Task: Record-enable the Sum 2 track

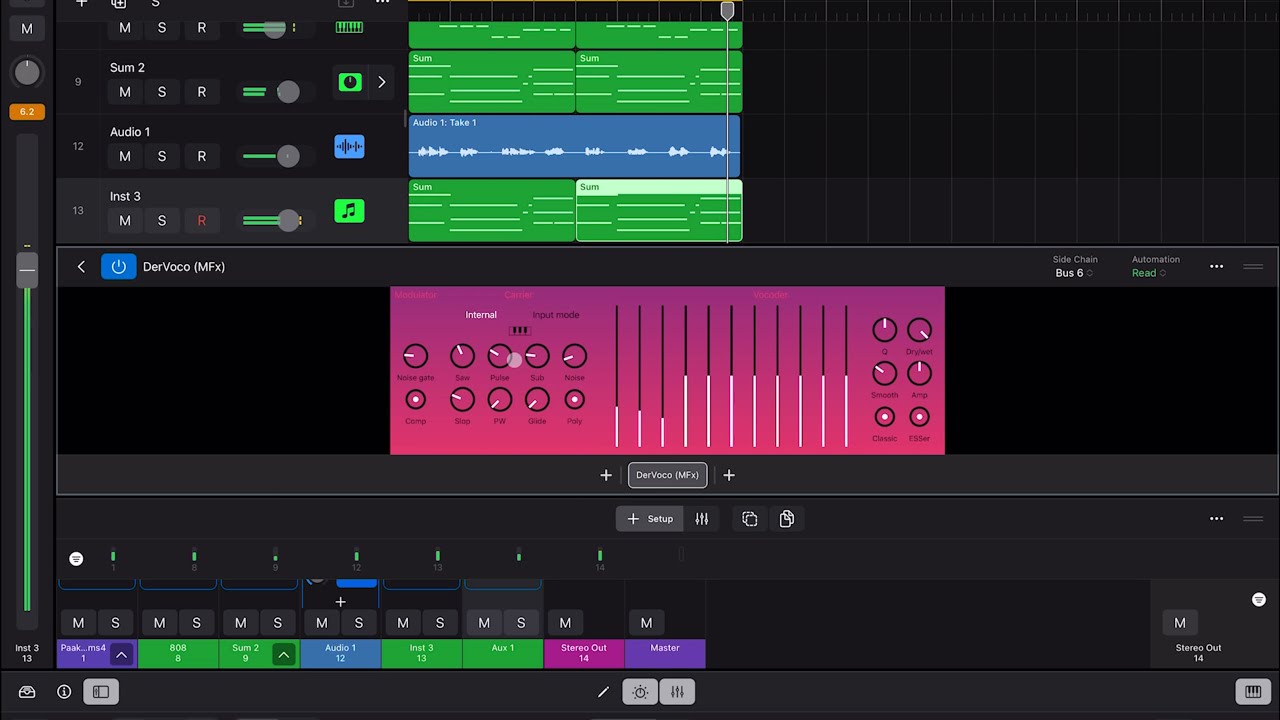Action: click(201, 92)
